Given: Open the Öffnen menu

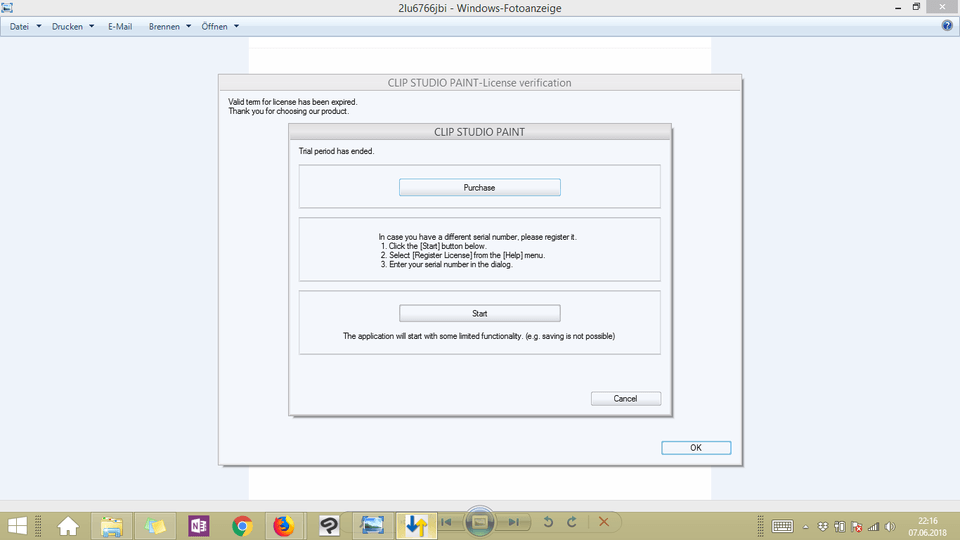Looking at the screenshot, I should pyautogui.click(x=220, y=27).
